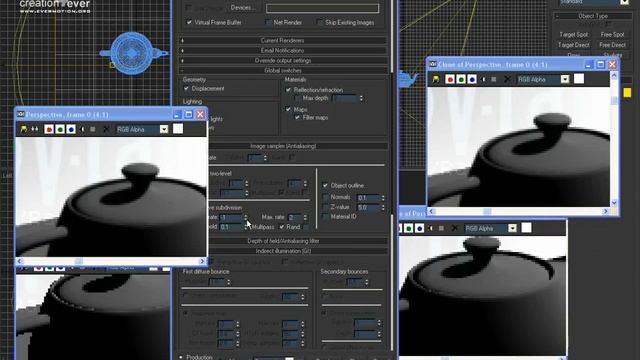Click horizontal scrollbar of Perspective frame window
This screenshot has height=360, width=640.
pos(111,261)
